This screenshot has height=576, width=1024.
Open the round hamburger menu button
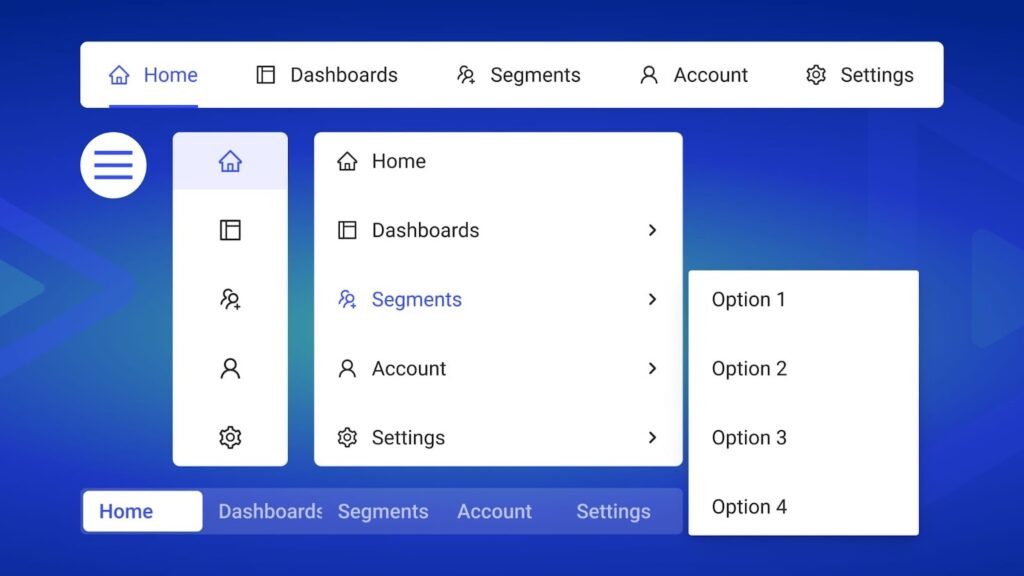(113, 165)
